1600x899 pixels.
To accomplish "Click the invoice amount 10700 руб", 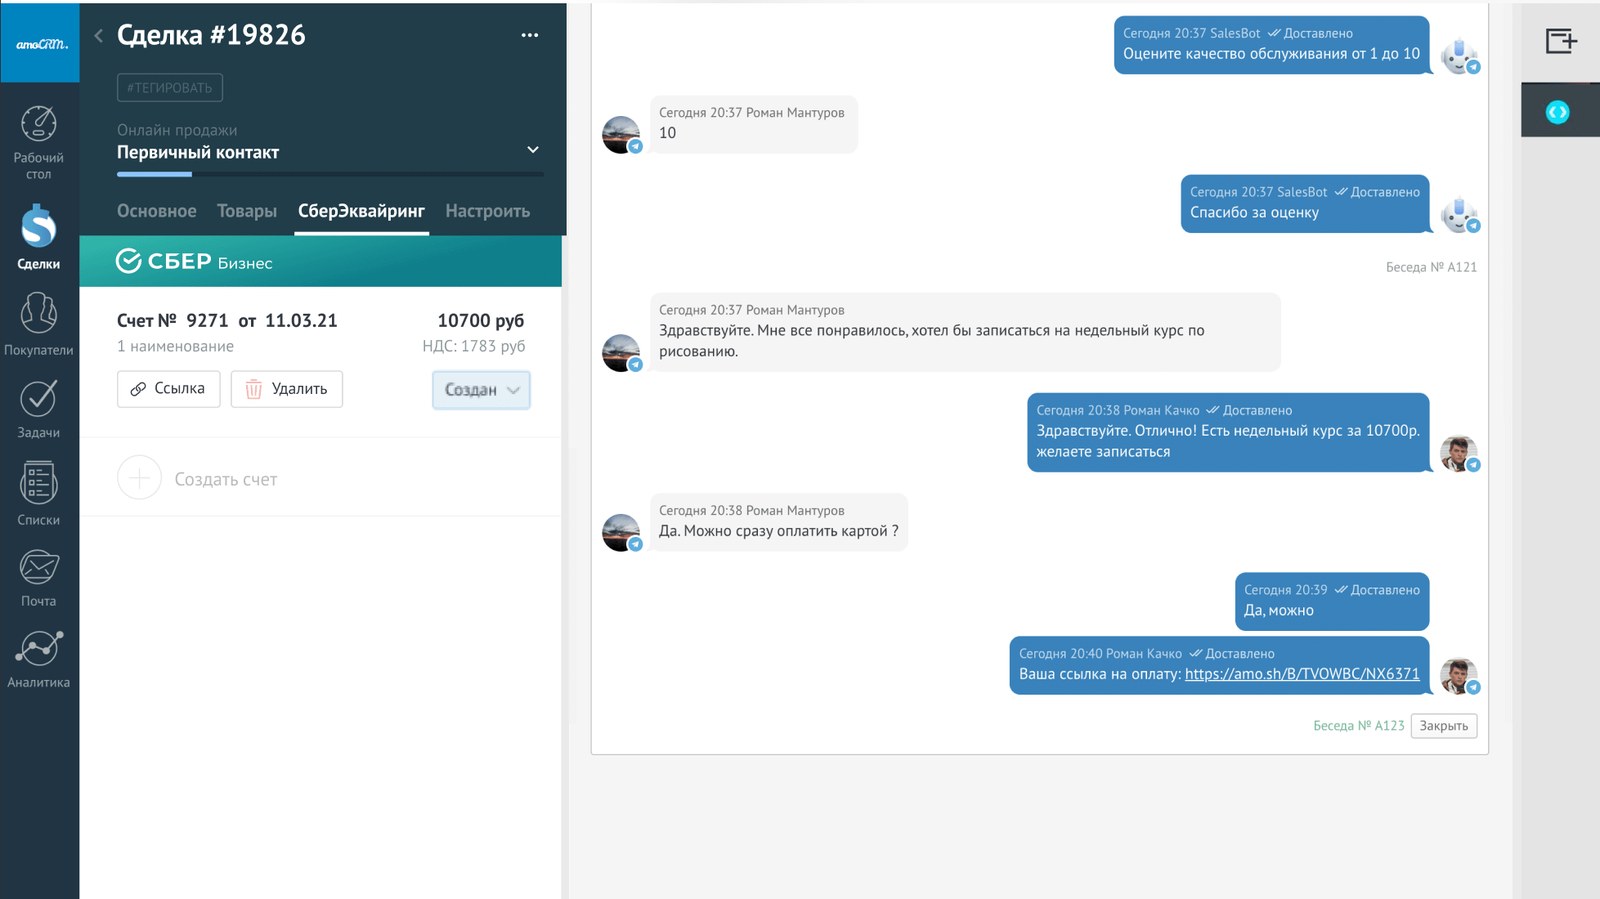I will tap(481, 321).
